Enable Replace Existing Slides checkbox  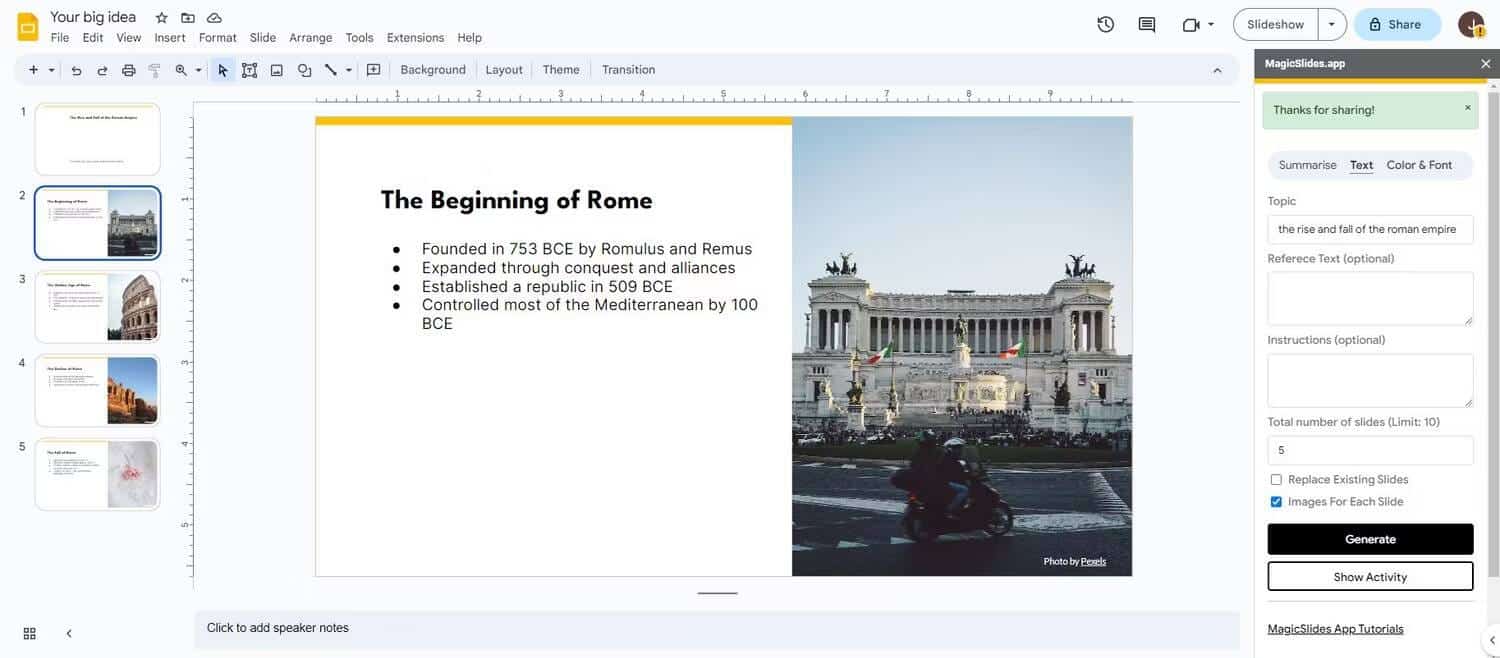1276,480
